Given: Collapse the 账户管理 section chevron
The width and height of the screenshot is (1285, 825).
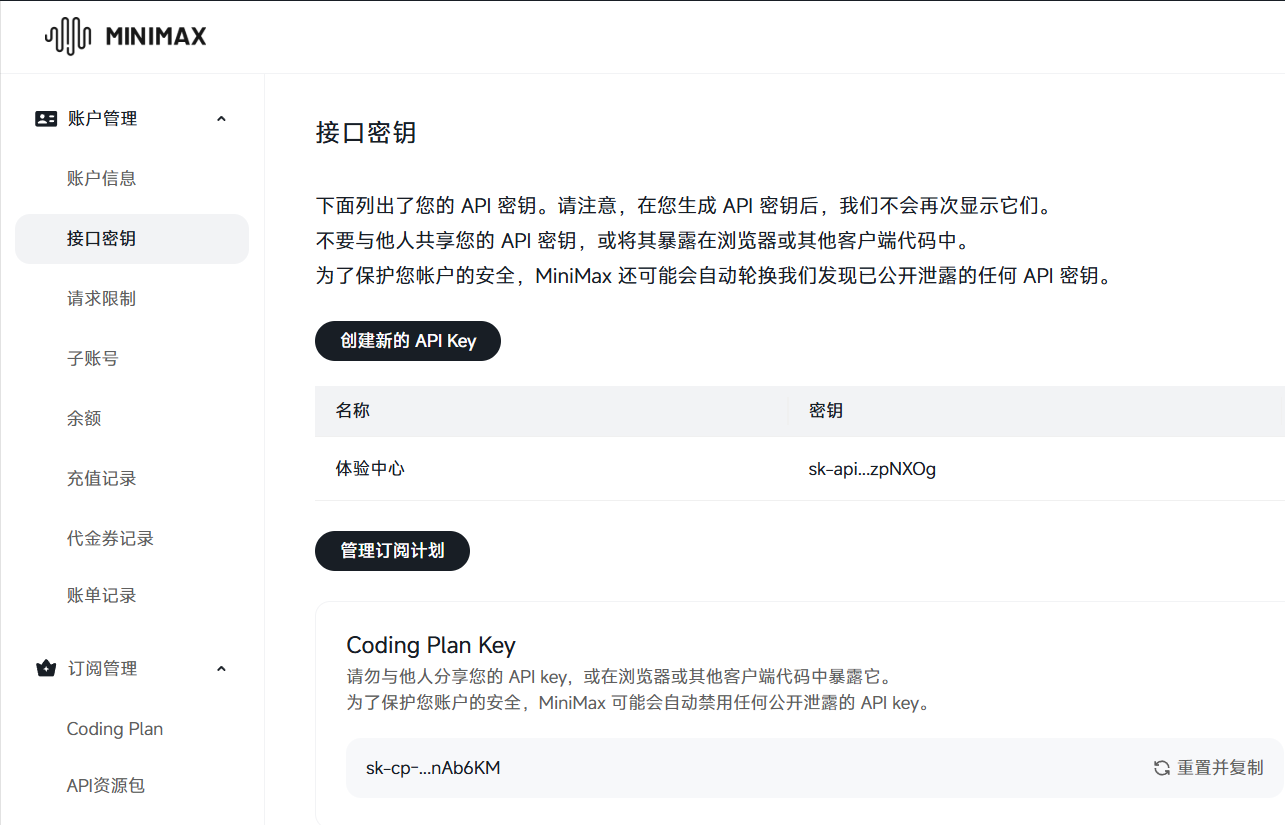Looking at the screenshot, I should coord(221,119).
